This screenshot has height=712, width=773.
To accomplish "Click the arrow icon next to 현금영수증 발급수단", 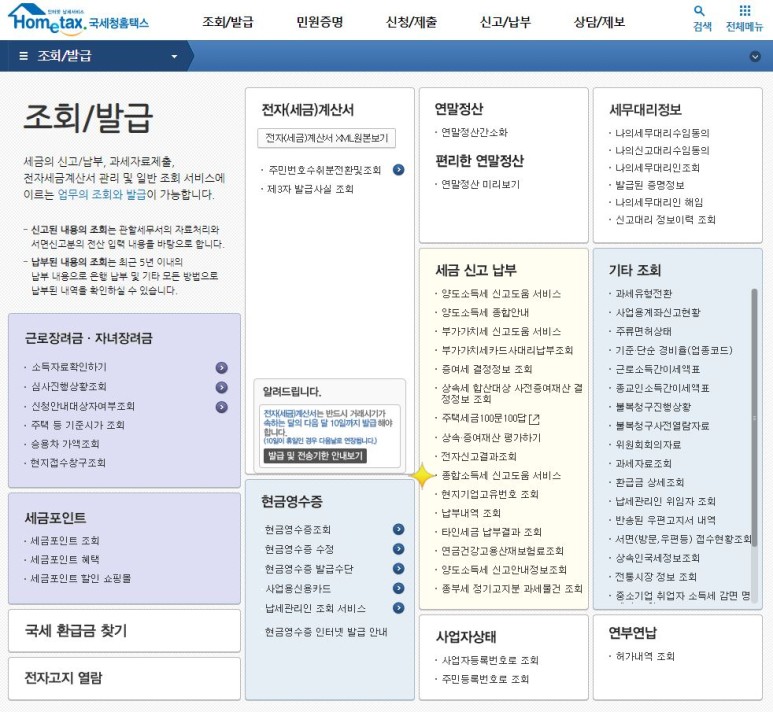I will pyautogui.click(x=398, y=569).
